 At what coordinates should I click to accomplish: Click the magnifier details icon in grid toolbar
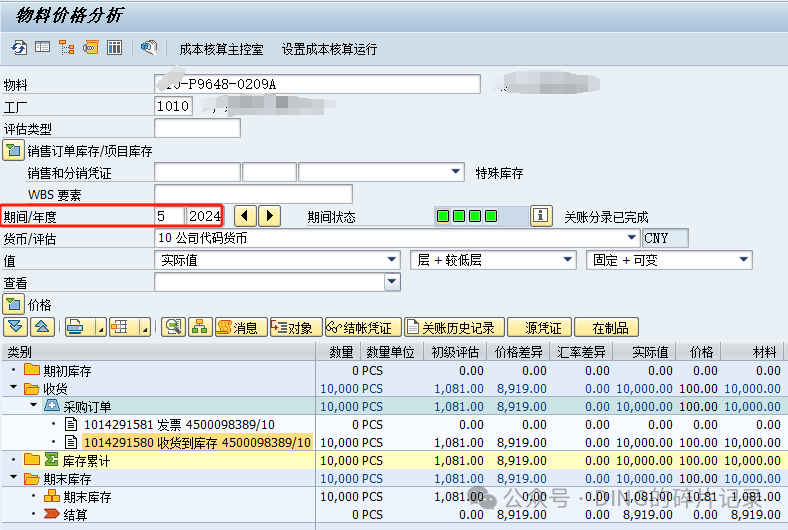tap(173, 328)
